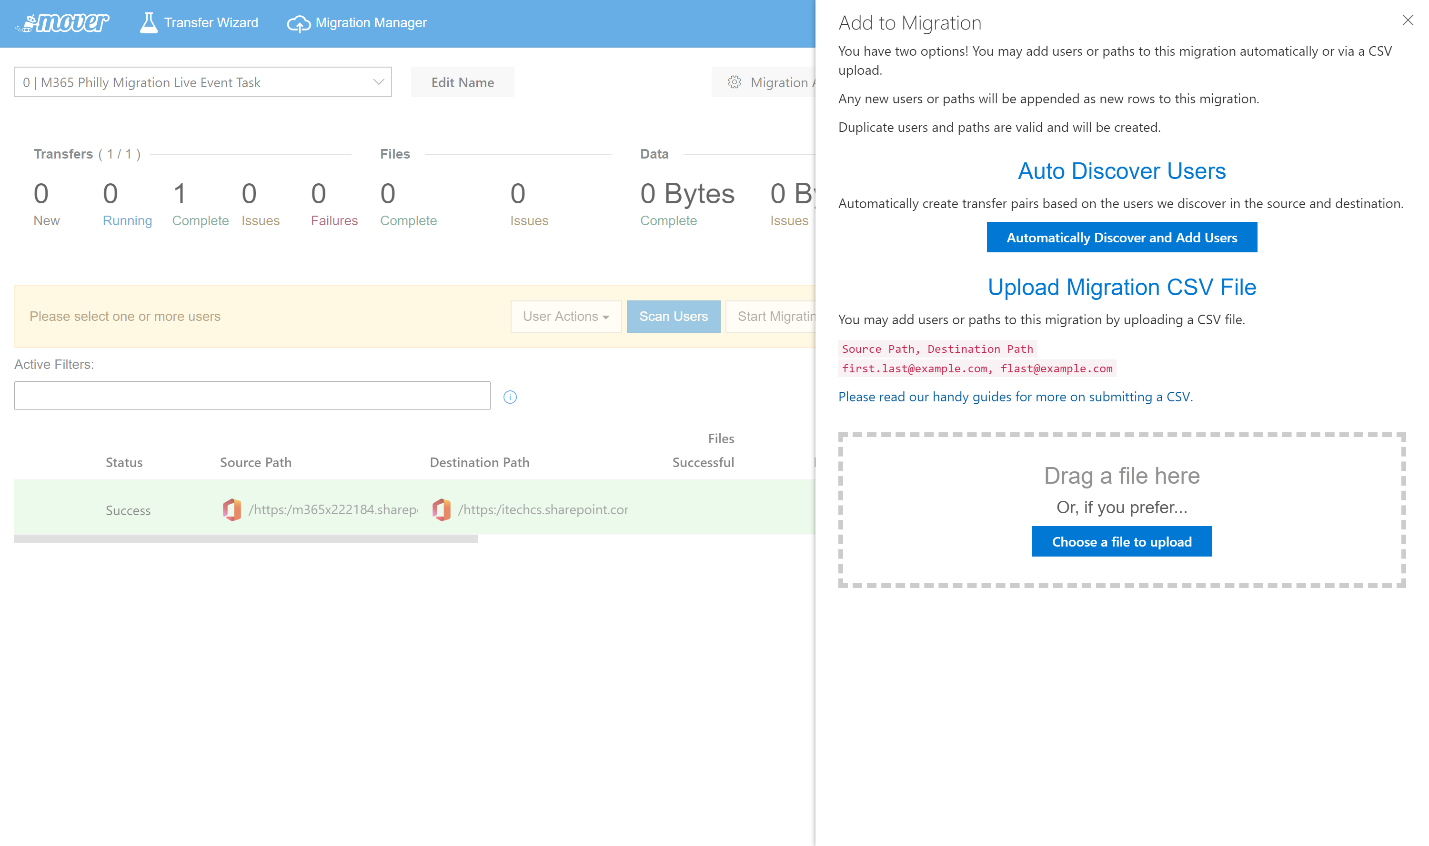Click the Migration Manager cloud icon
The width and height of the screenshot is (1429, 846).
click(x=298, y=23)
